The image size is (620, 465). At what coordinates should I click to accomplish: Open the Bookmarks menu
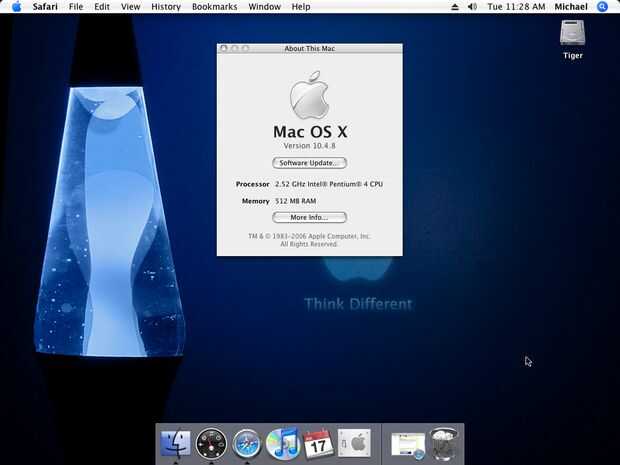215,7
